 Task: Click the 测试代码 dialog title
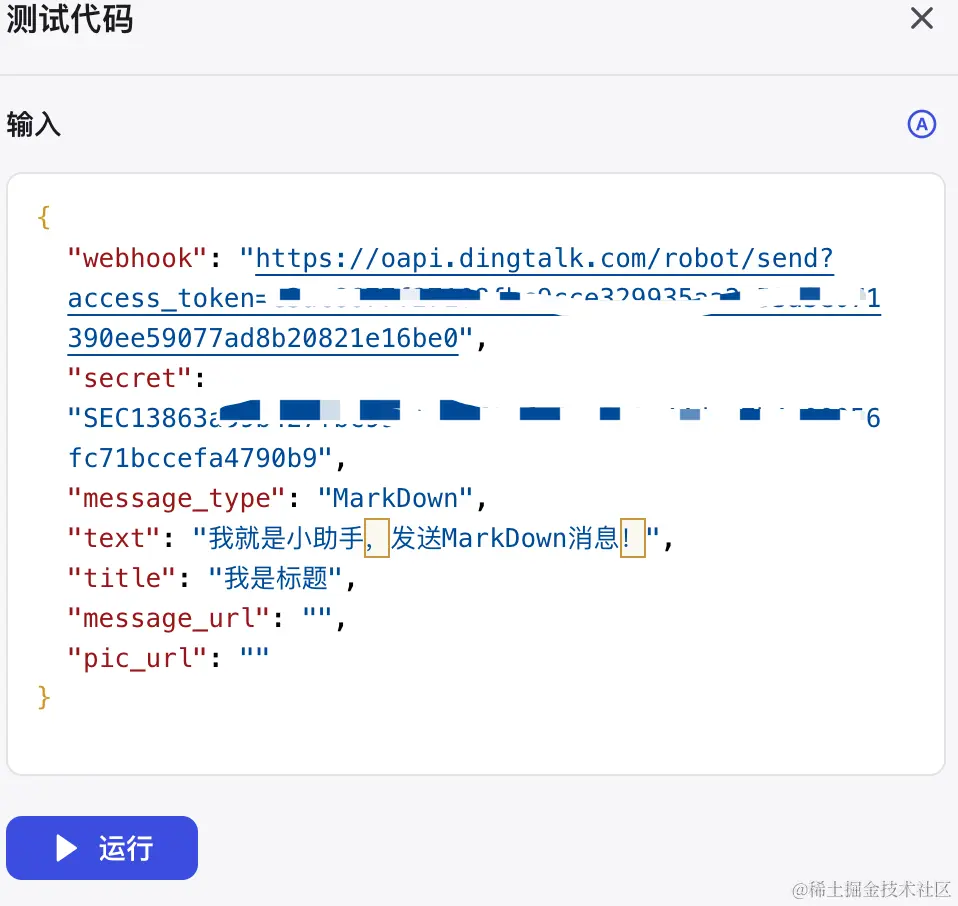(70, 18)
